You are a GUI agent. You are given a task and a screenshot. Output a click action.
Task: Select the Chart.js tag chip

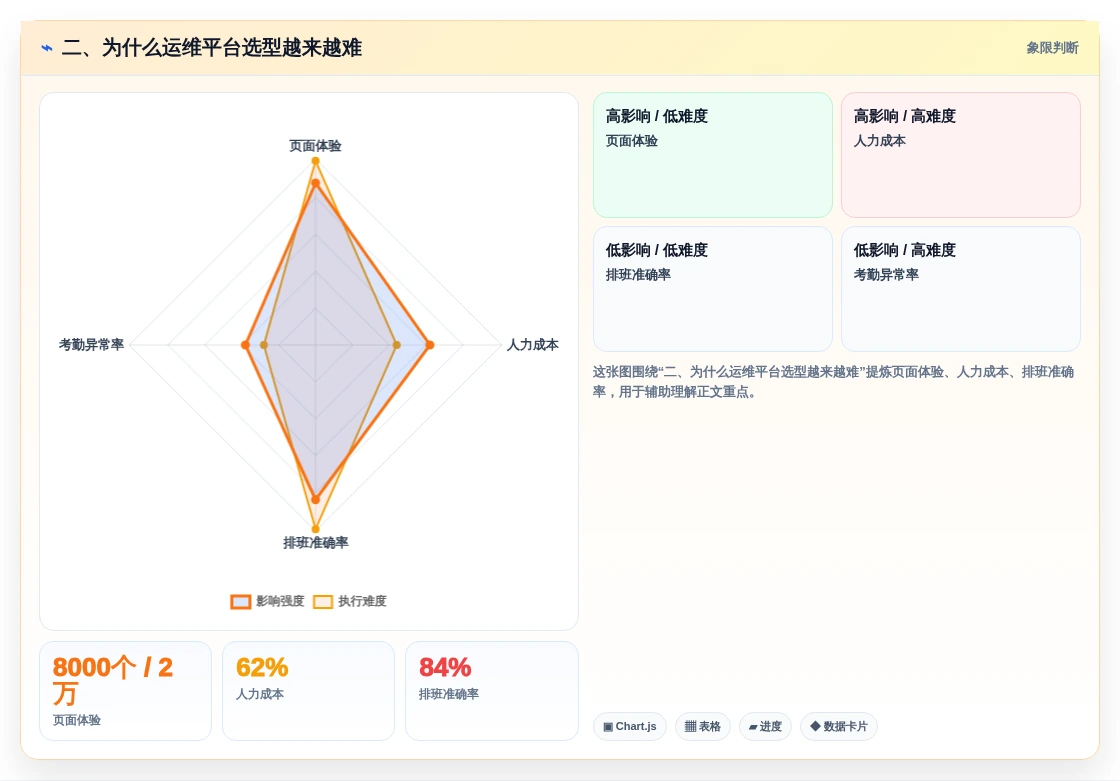(x=629, y=726)
